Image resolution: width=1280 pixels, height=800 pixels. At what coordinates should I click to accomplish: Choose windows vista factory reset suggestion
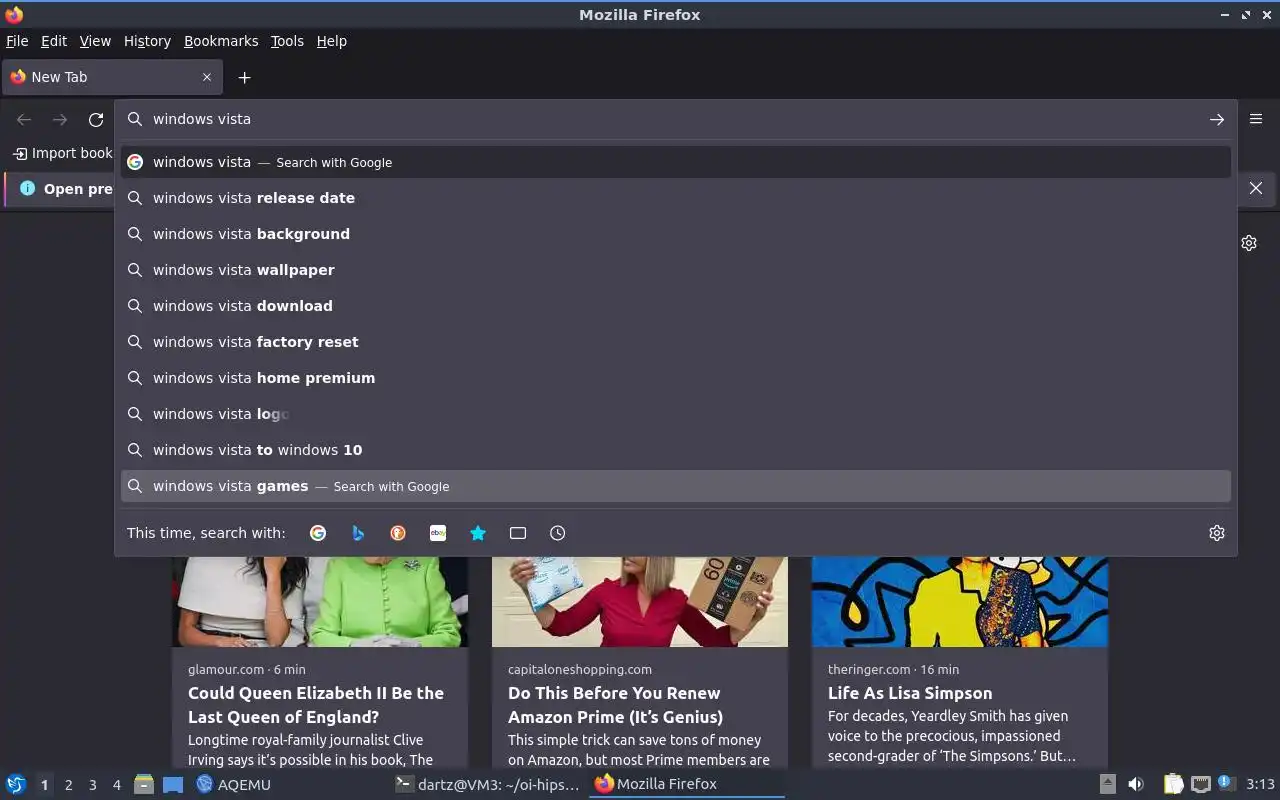(x=676, y=342)
